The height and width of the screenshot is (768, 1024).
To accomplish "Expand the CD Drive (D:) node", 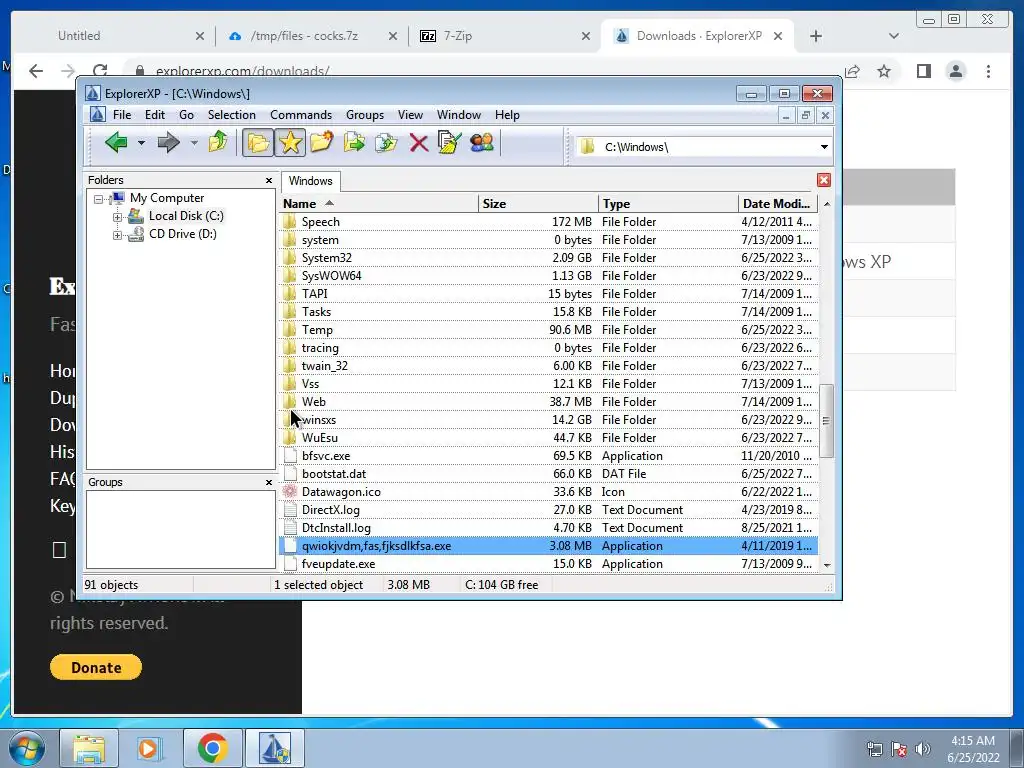I will [x=117, y=234].
